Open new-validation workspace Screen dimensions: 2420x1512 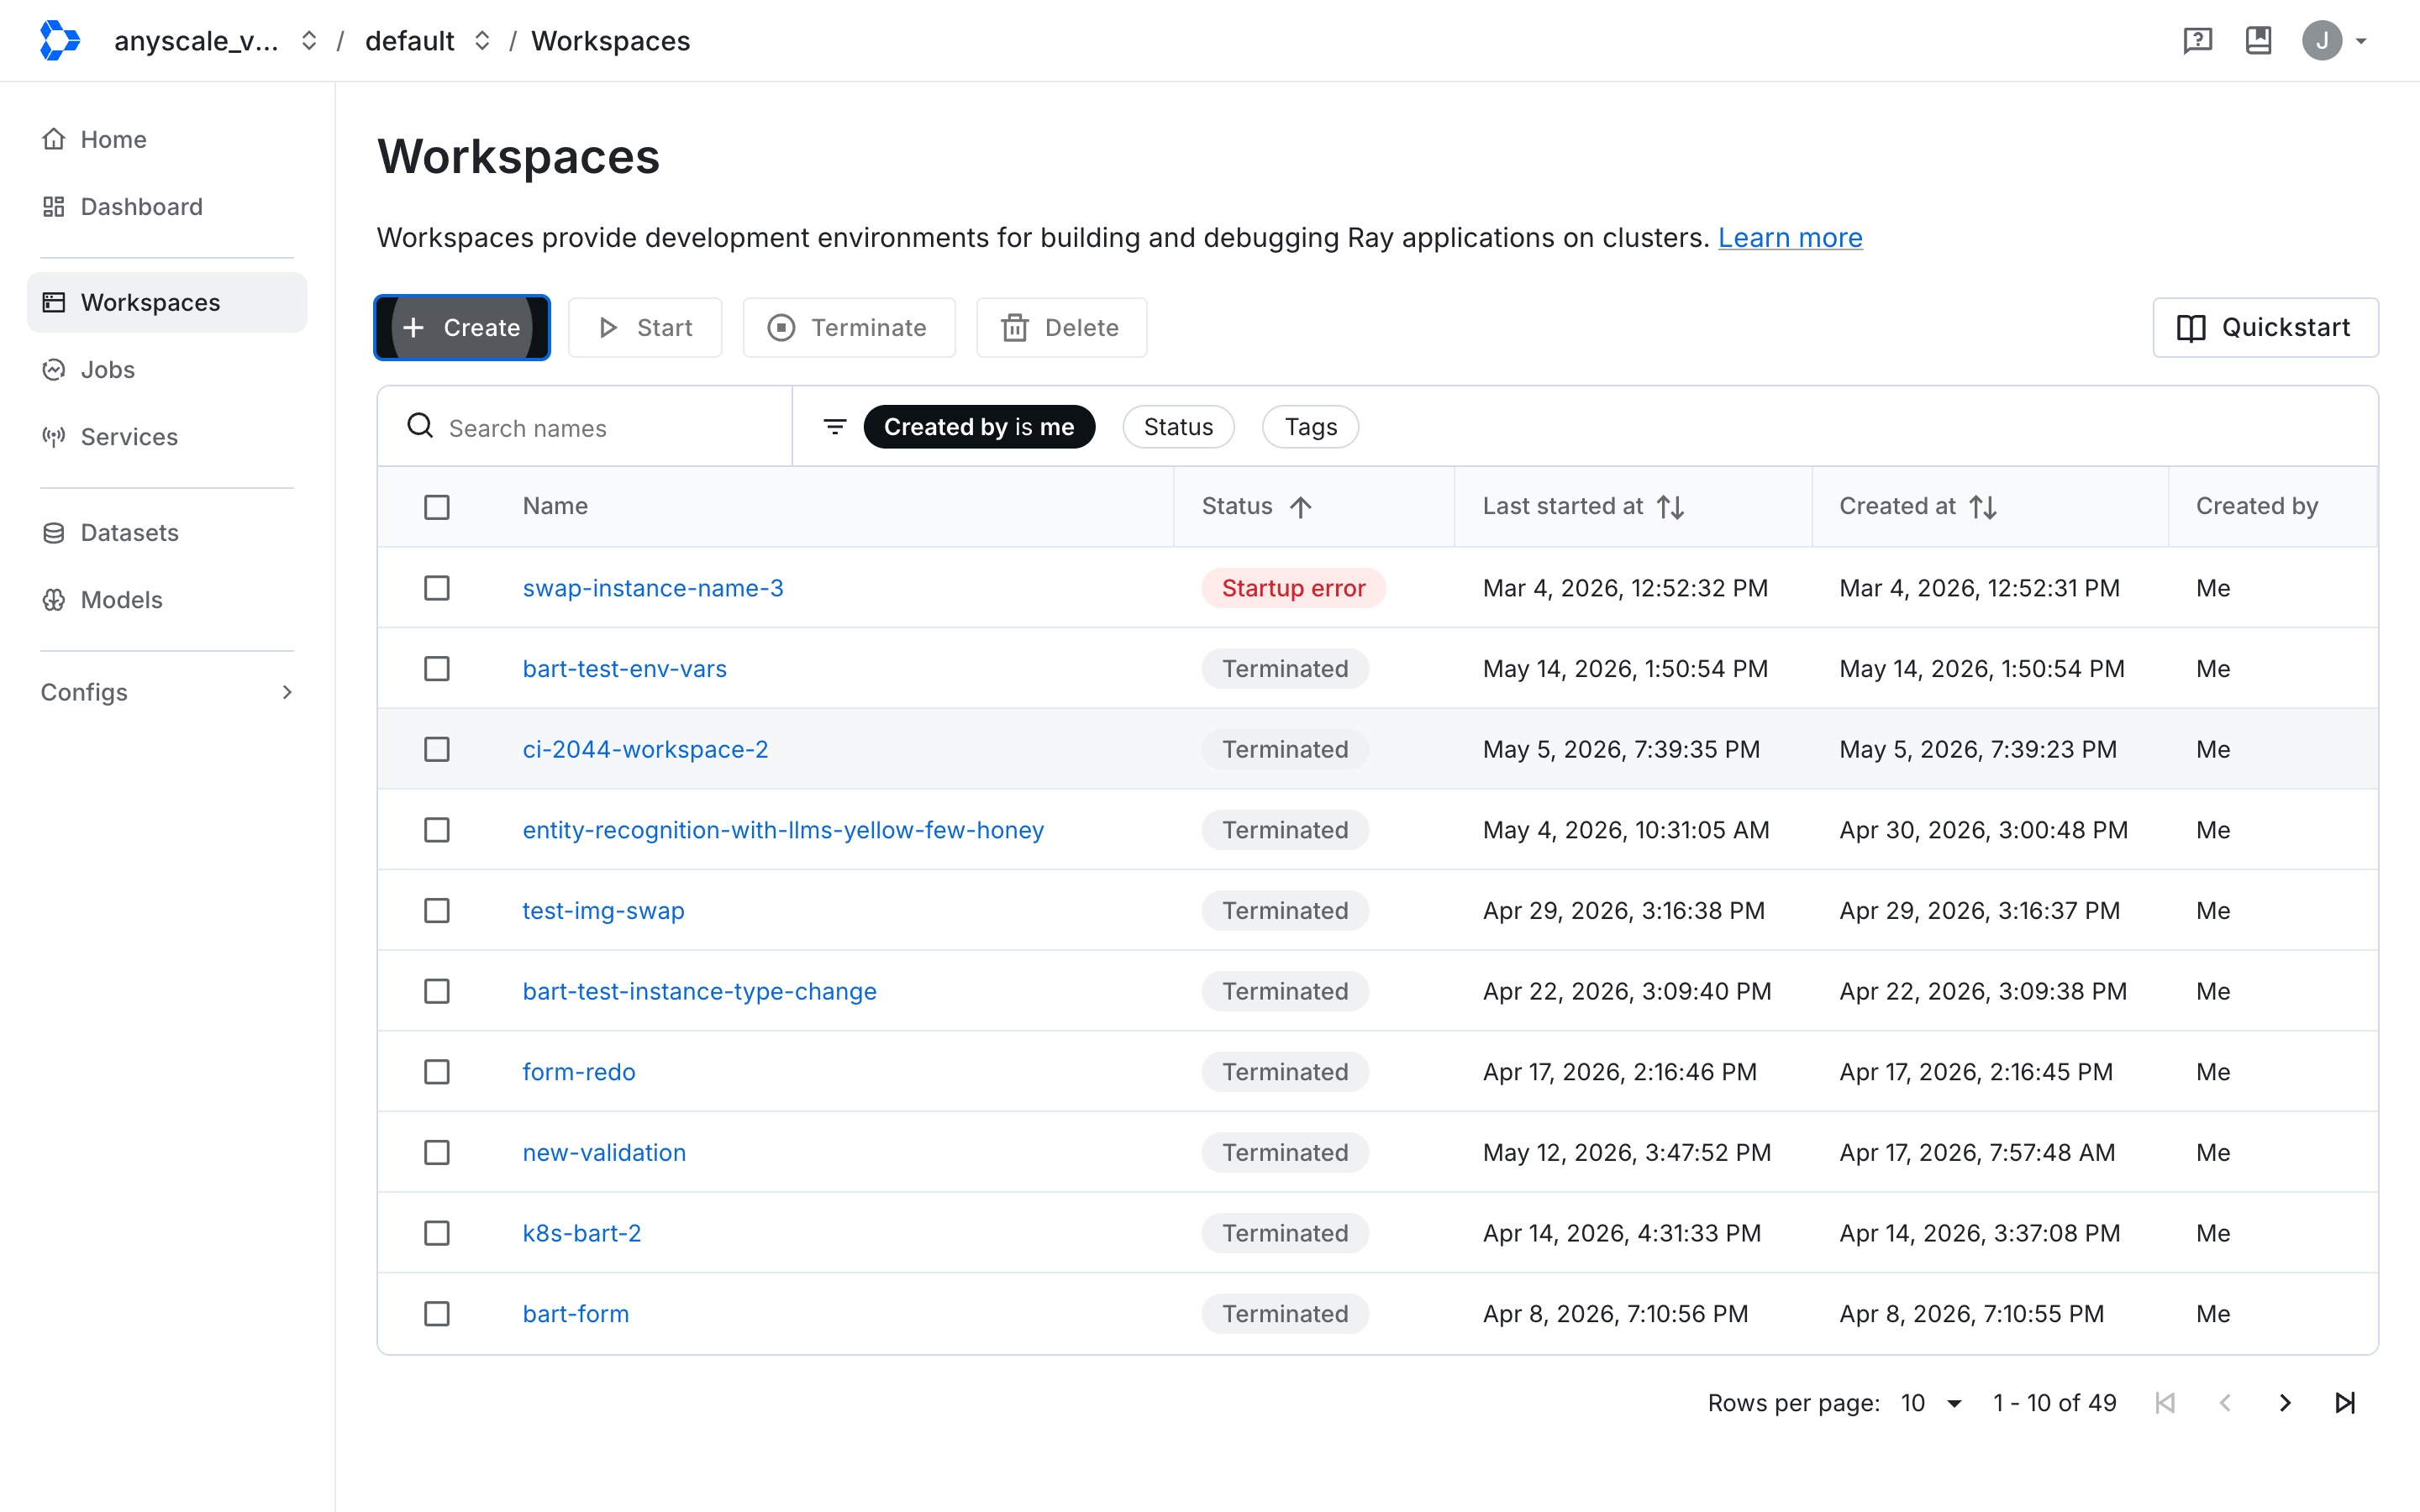point(604,1153)
